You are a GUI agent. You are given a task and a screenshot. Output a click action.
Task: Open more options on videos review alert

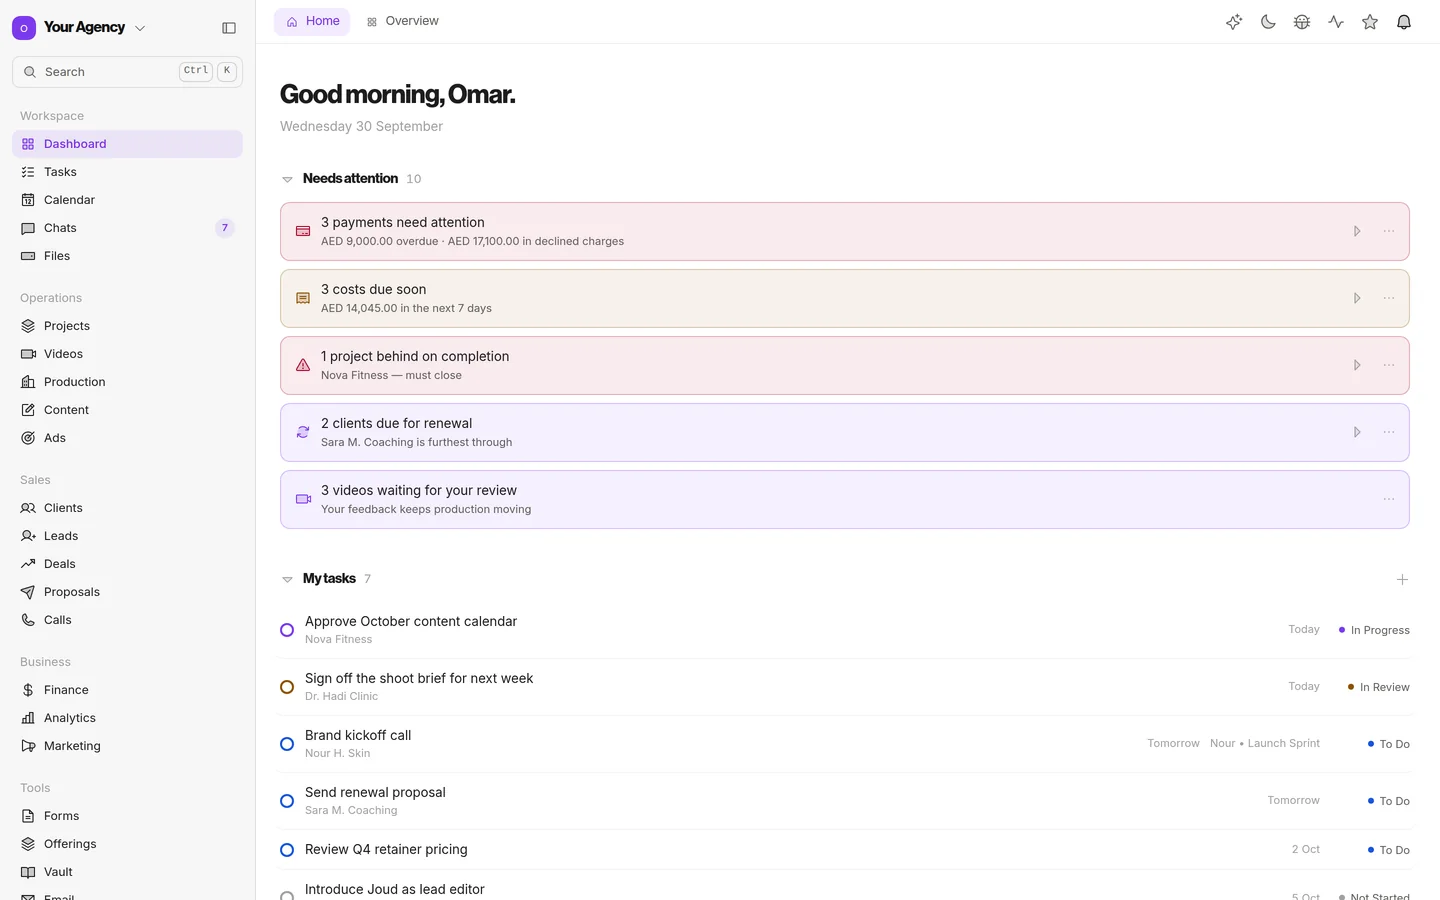click(x=1389, y=500)
